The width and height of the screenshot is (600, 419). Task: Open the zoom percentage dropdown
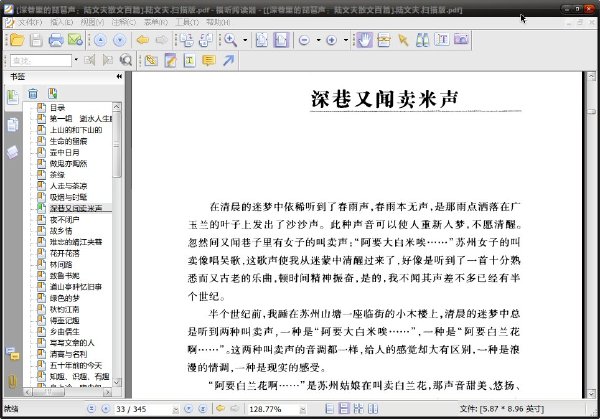302,409
